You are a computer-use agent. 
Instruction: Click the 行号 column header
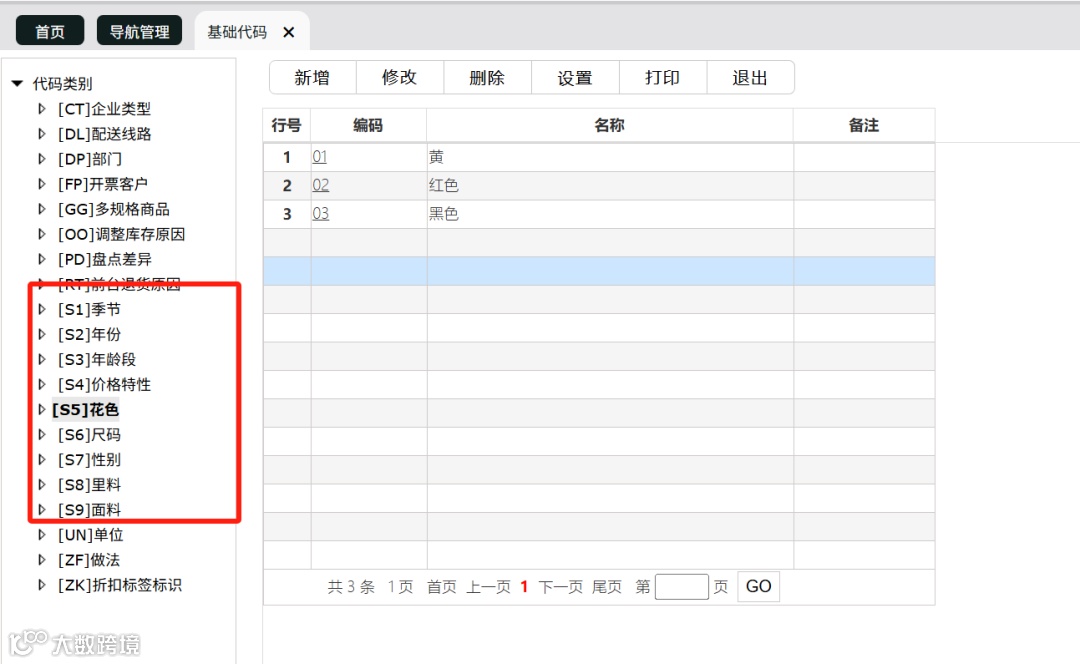coord(287,125)
